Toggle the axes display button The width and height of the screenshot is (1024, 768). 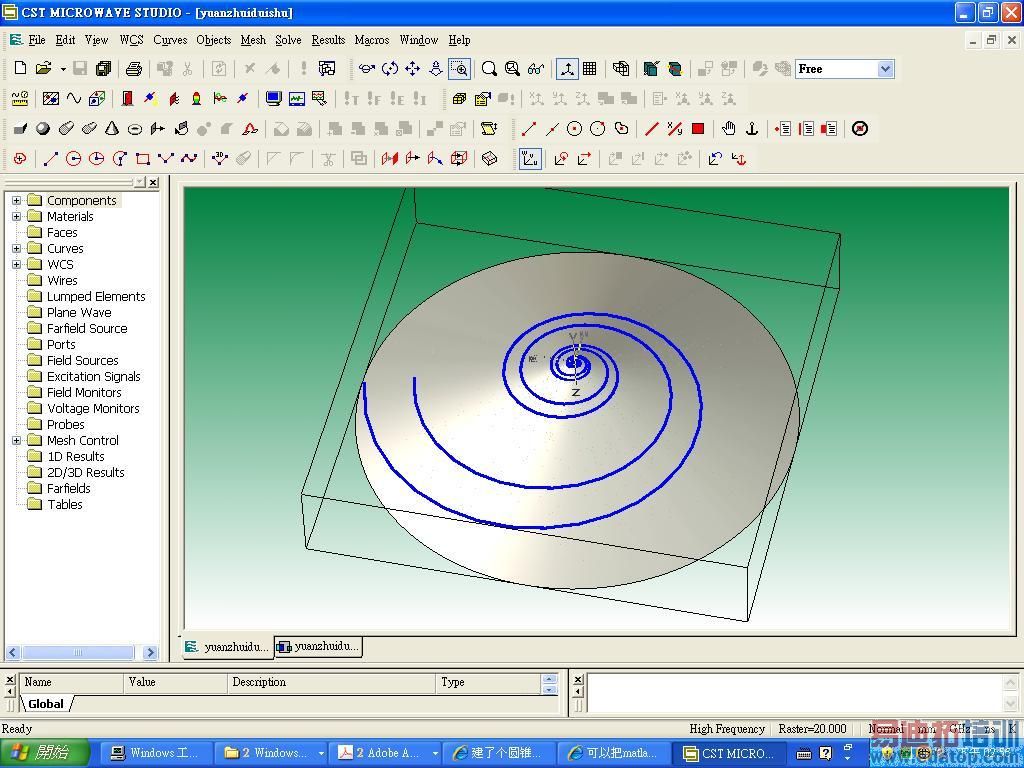coord(567,68)
